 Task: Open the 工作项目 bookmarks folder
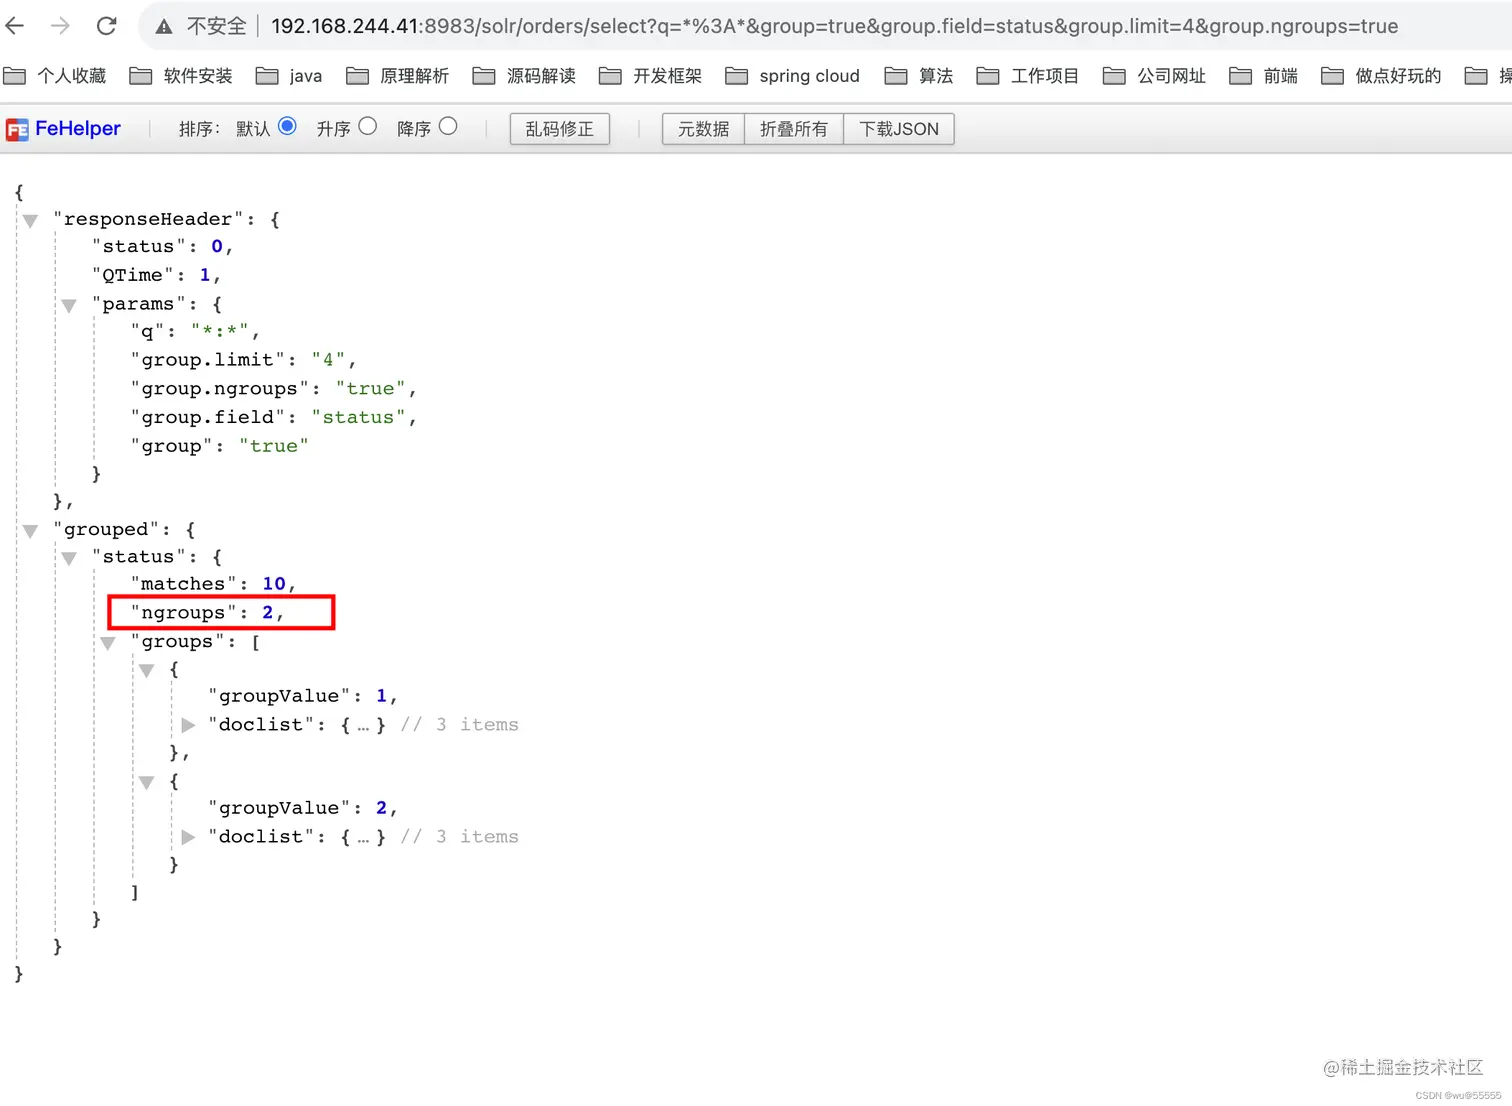[x=1028, y=76]
